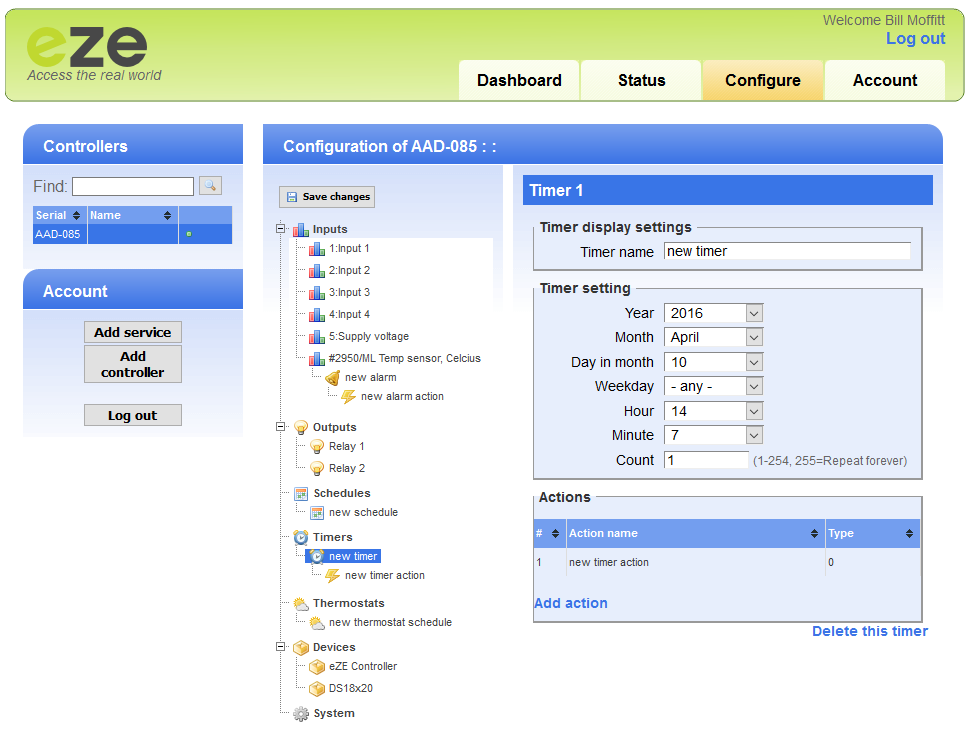Click into the Timer name field

787,252
